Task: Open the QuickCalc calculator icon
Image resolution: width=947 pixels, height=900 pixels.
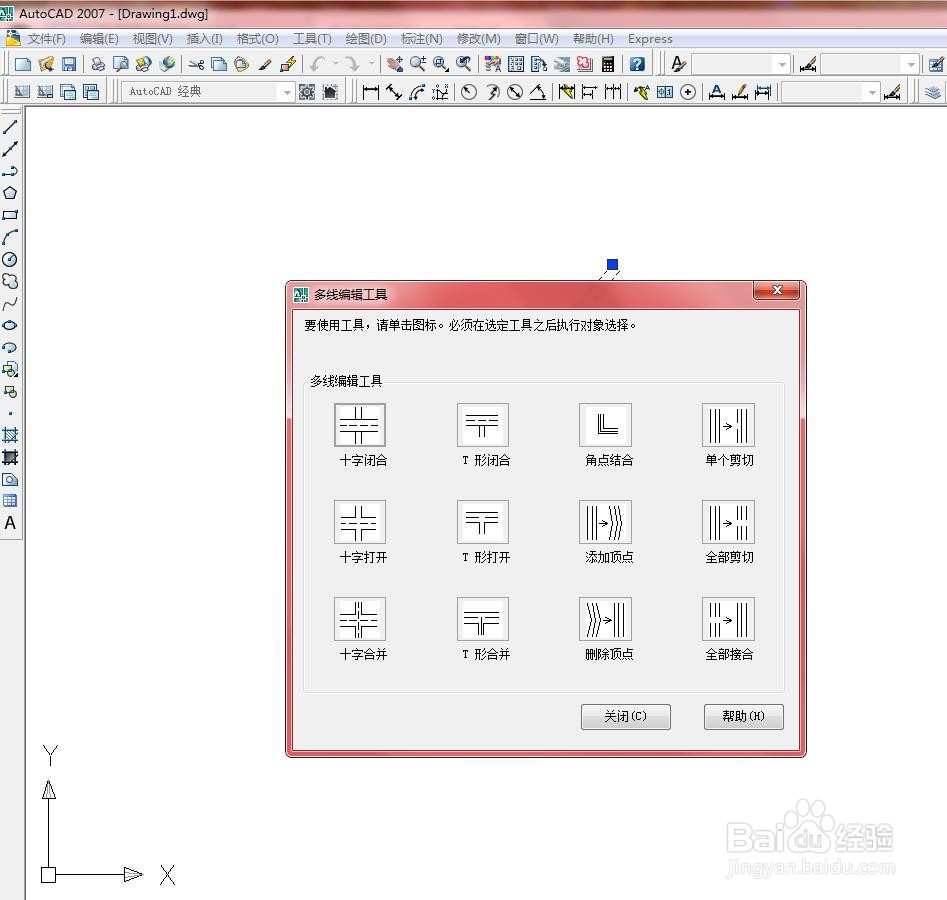Action: (608, 63)
